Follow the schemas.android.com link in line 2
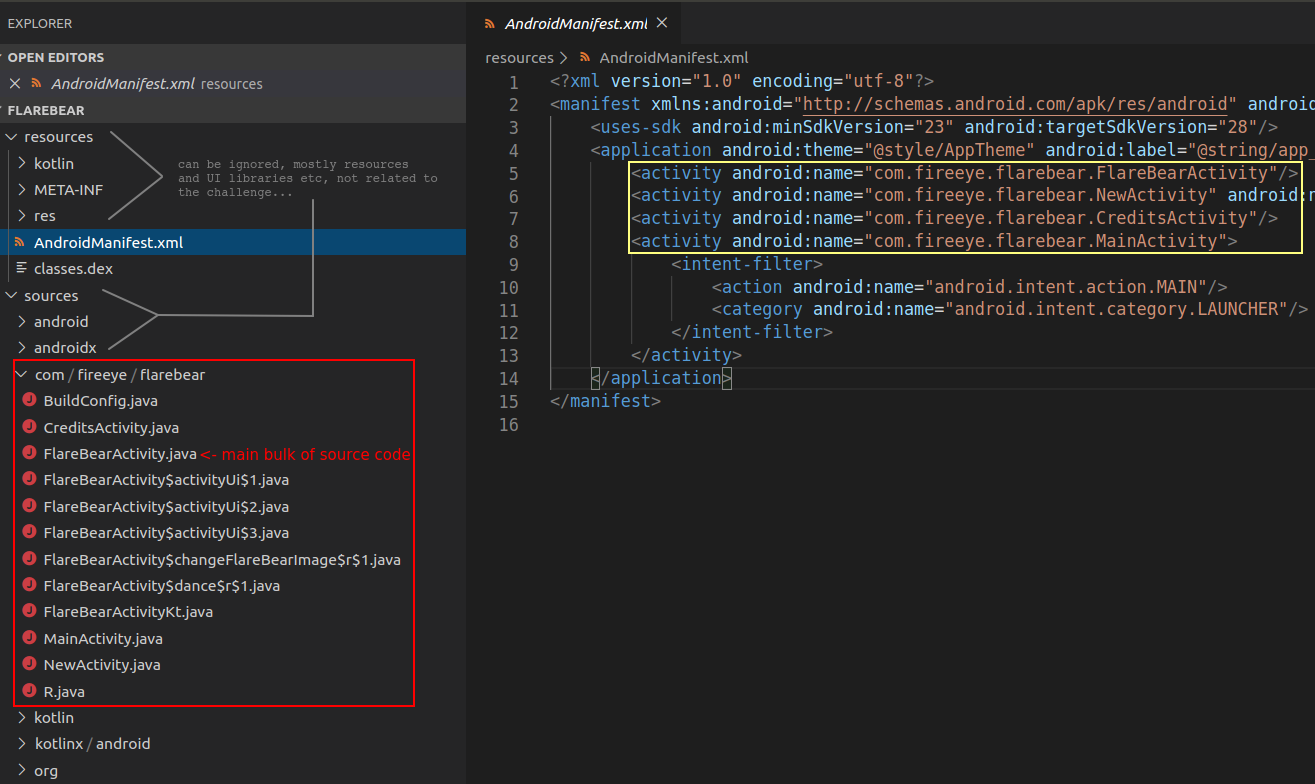The image size is (1315, 784). tap(1015, 104)
